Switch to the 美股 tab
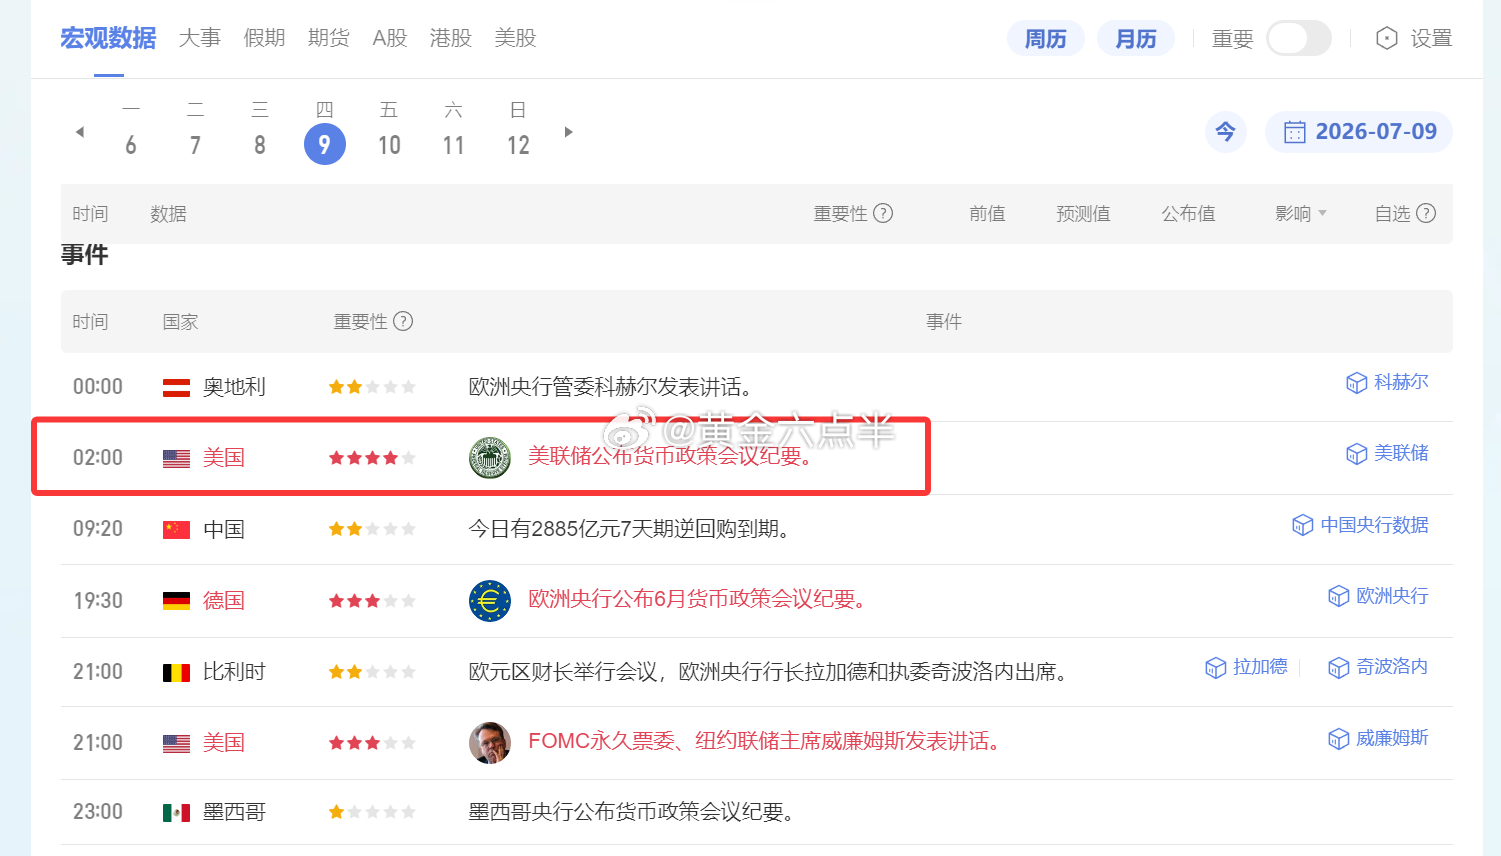 point(515,38)
